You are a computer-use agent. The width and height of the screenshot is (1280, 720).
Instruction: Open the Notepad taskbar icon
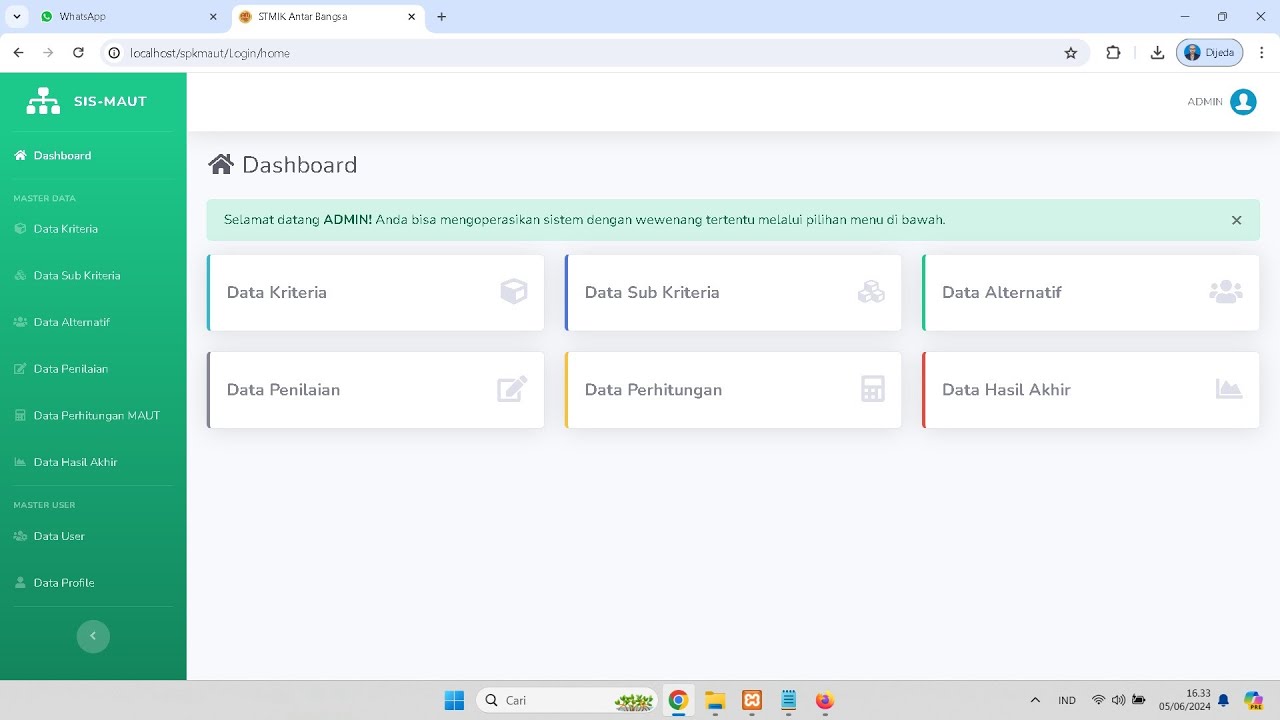point(788,700)
